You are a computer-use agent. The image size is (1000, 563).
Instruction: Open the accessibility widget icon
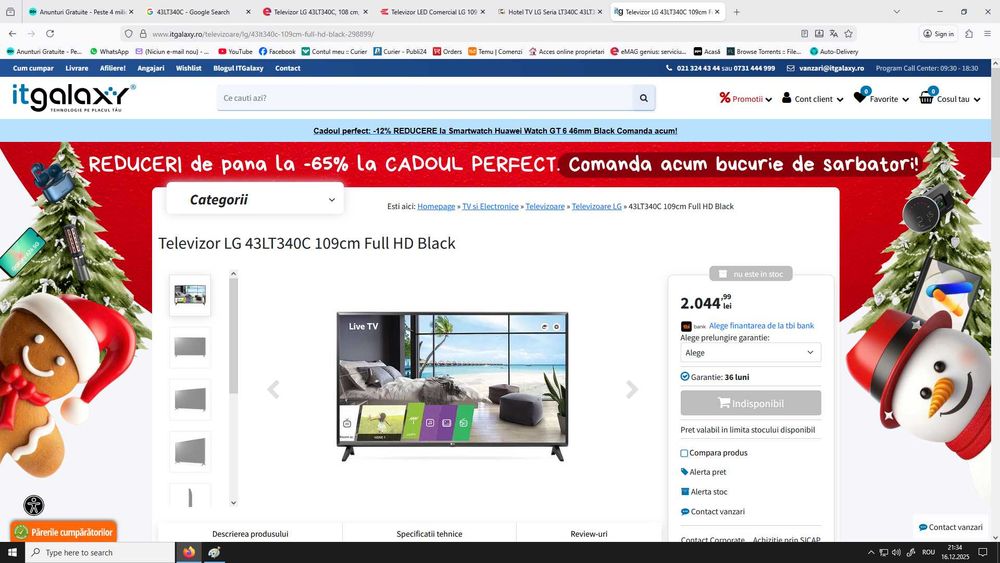pos(34,505)
